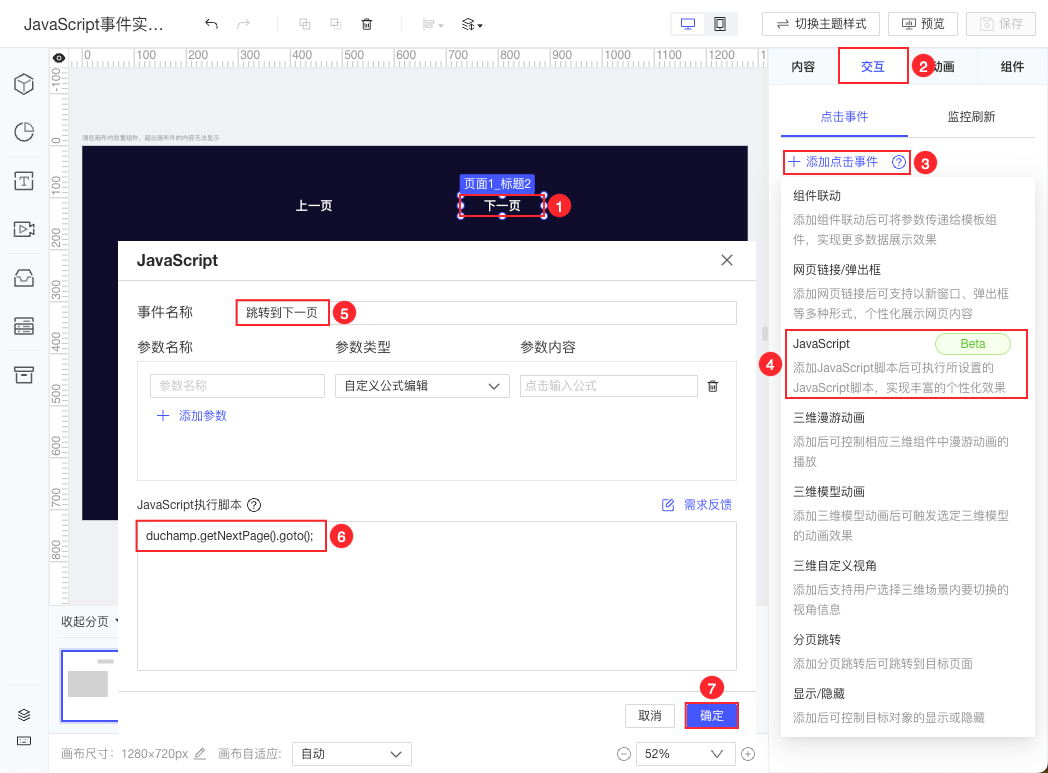The width and height of the screenshot is (1048, 773).
Task: Choose 网页链接/弹出框 event option
Action: pos(900,292)
